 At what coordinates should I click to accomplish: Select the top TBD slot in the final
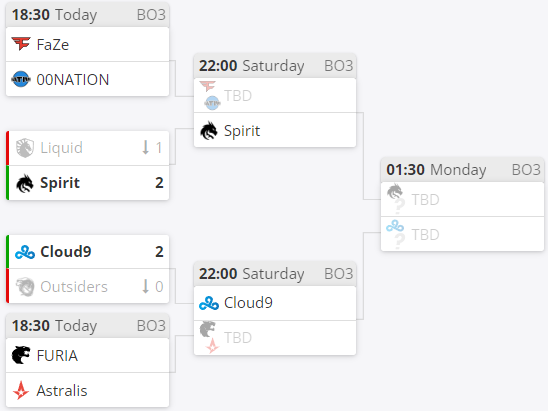click(x=462, y=199)
